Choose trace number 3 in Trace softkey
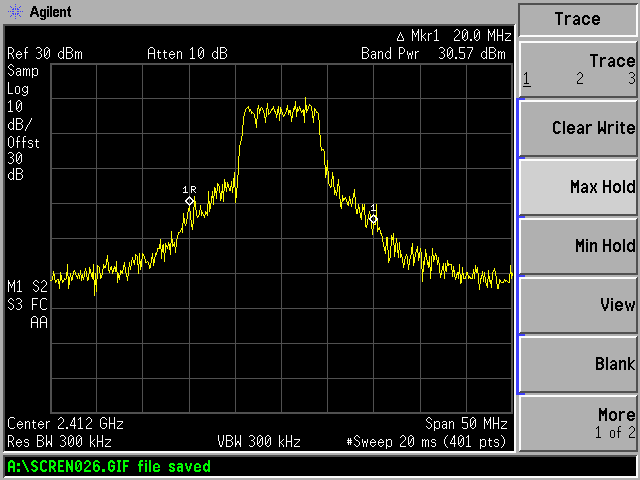This screenshot has height=480, width=640. coord(630,79)
